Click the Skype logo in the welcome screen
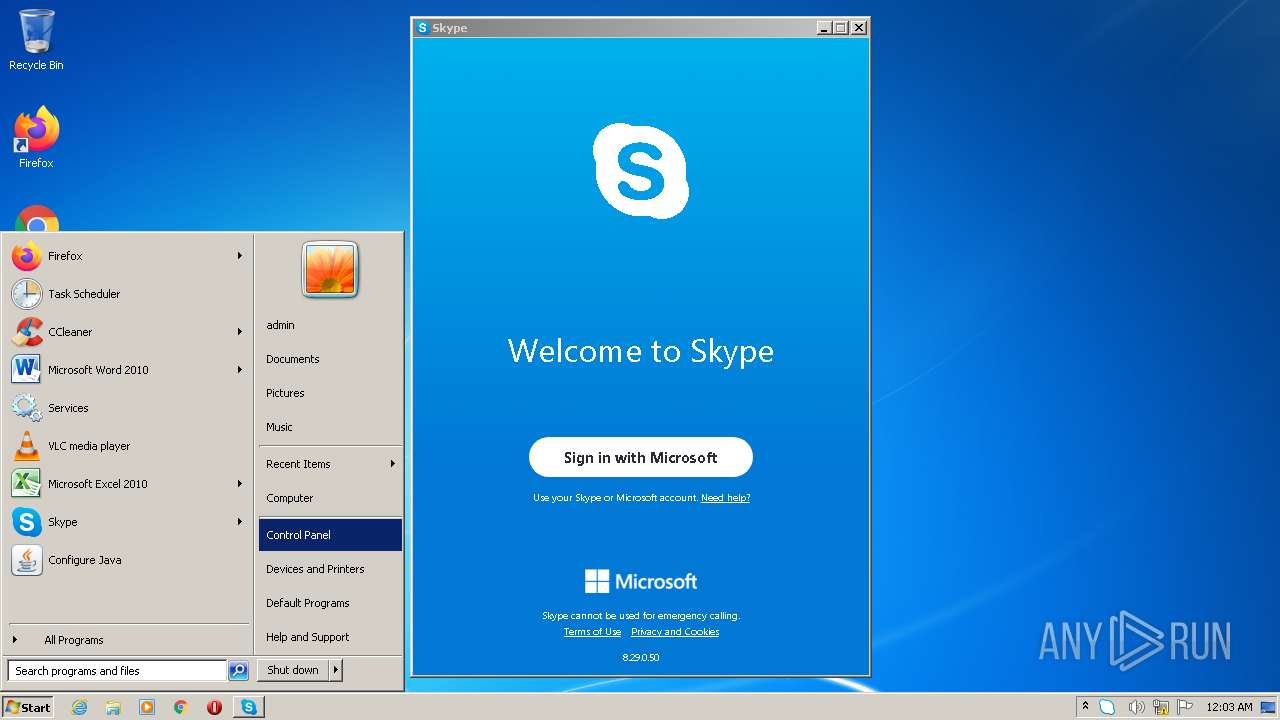The width and height of the screenshot is (1280, 720). [x=641, y=171]
